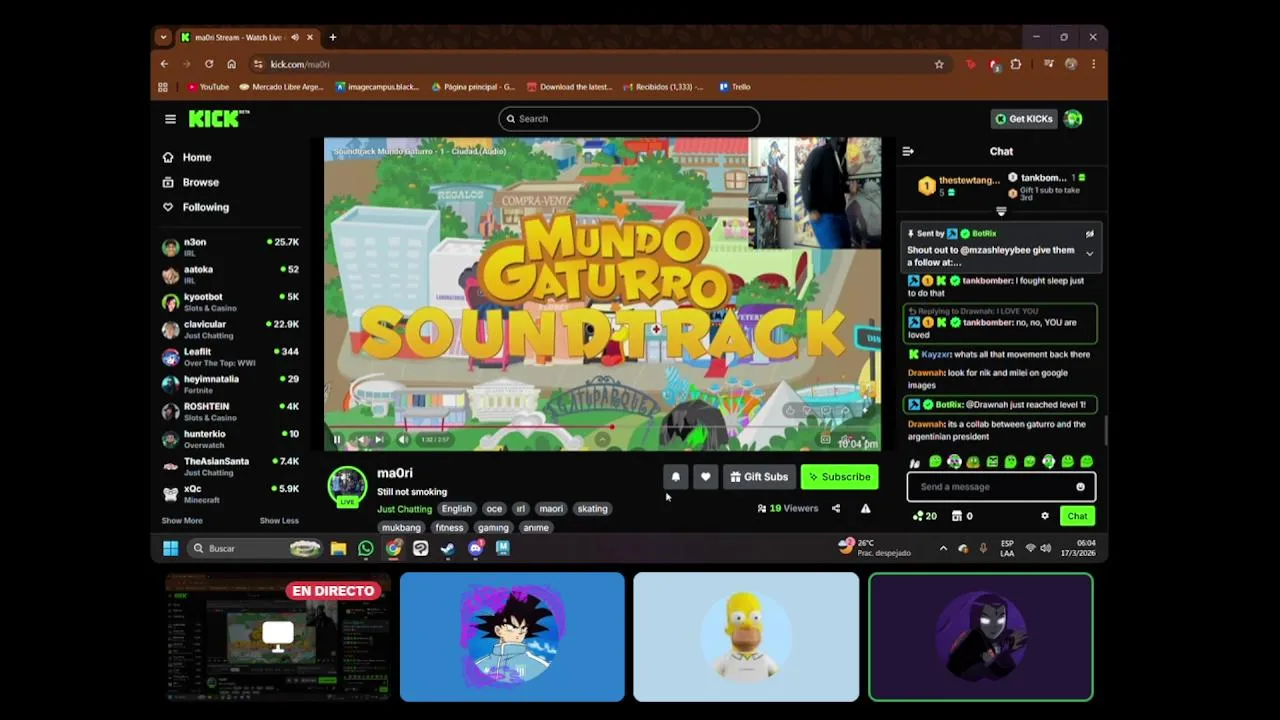
Task: Send message with green Chat button
Action: click(x=1077, y=516)
